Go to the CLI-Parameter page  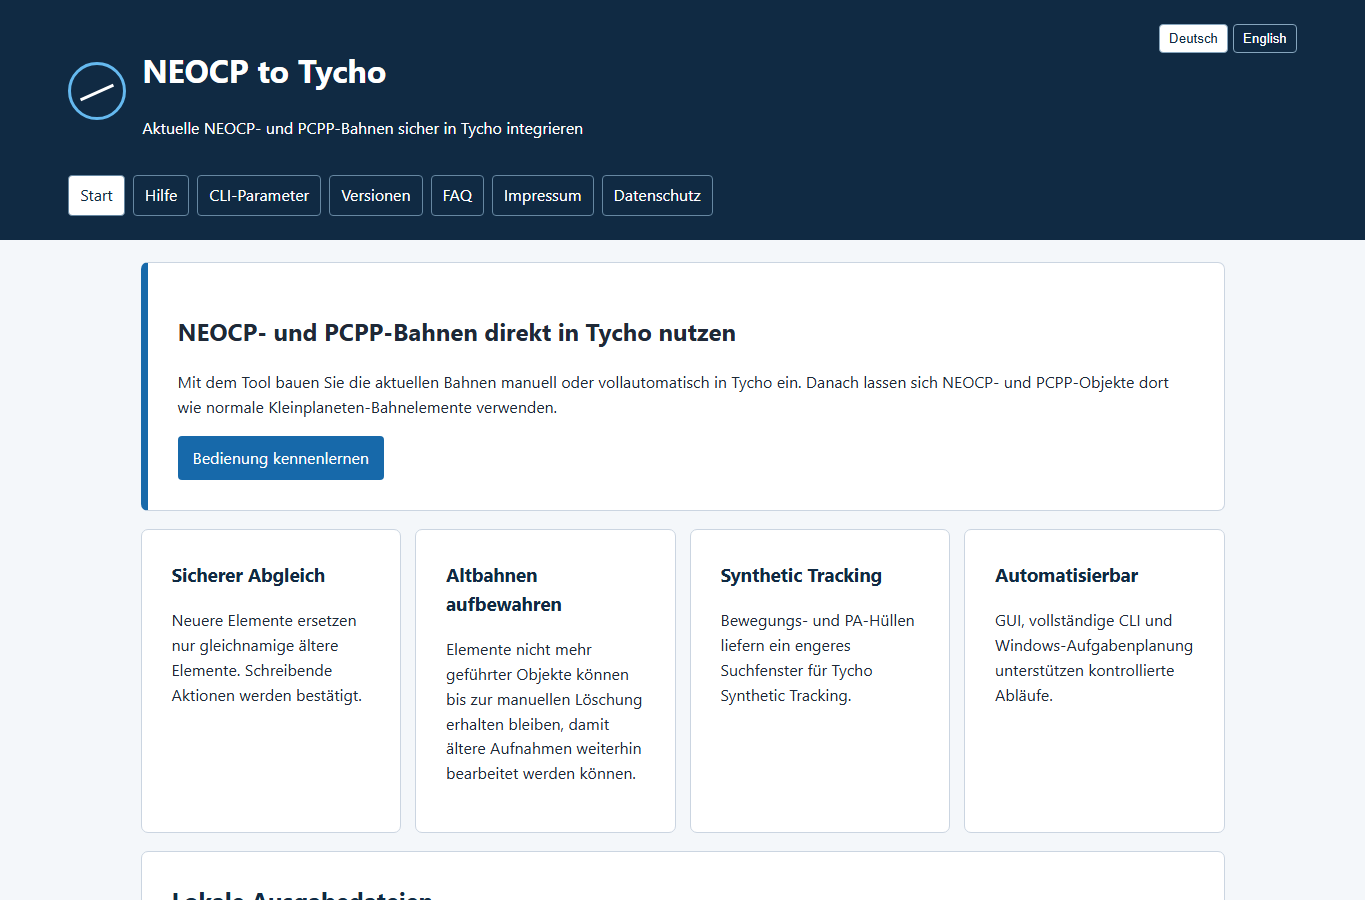click(x=259, y=195)
